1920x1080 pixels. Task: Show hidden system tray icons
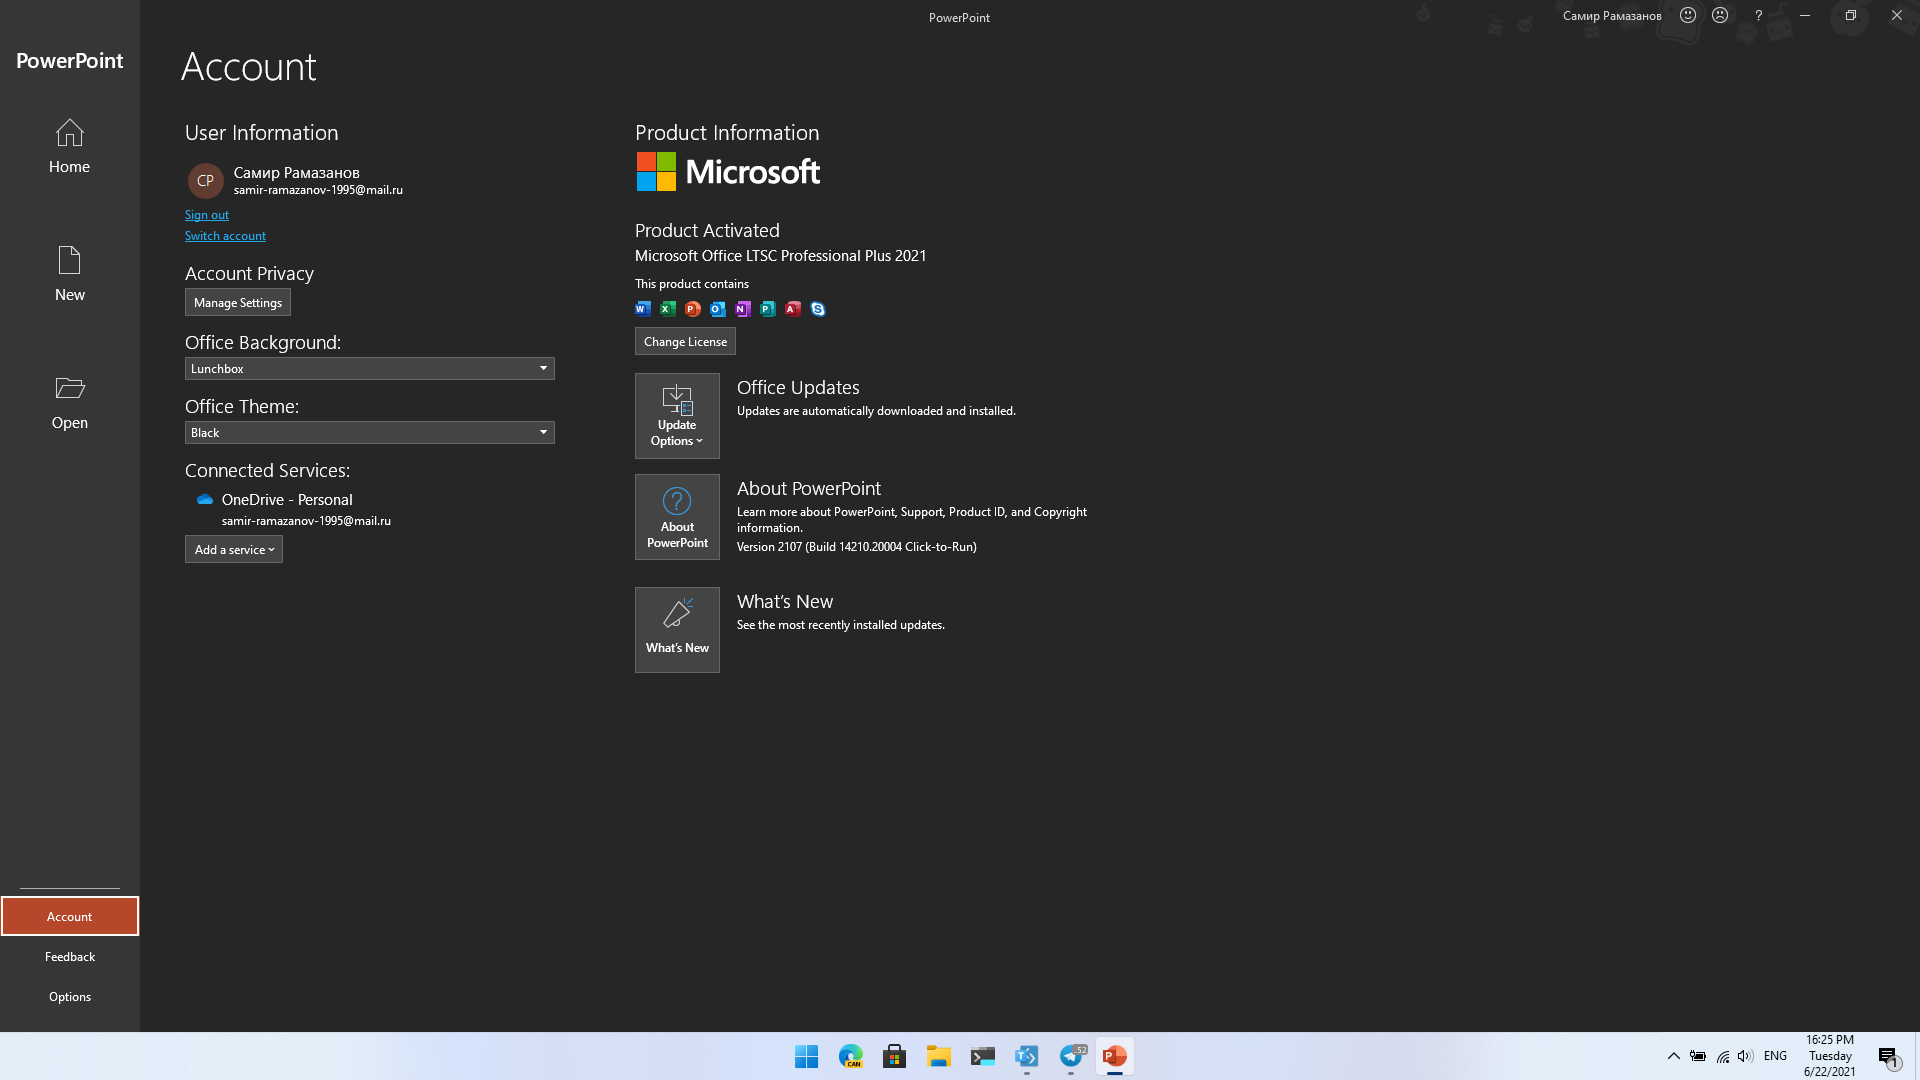click(x=1673, y=1056)
